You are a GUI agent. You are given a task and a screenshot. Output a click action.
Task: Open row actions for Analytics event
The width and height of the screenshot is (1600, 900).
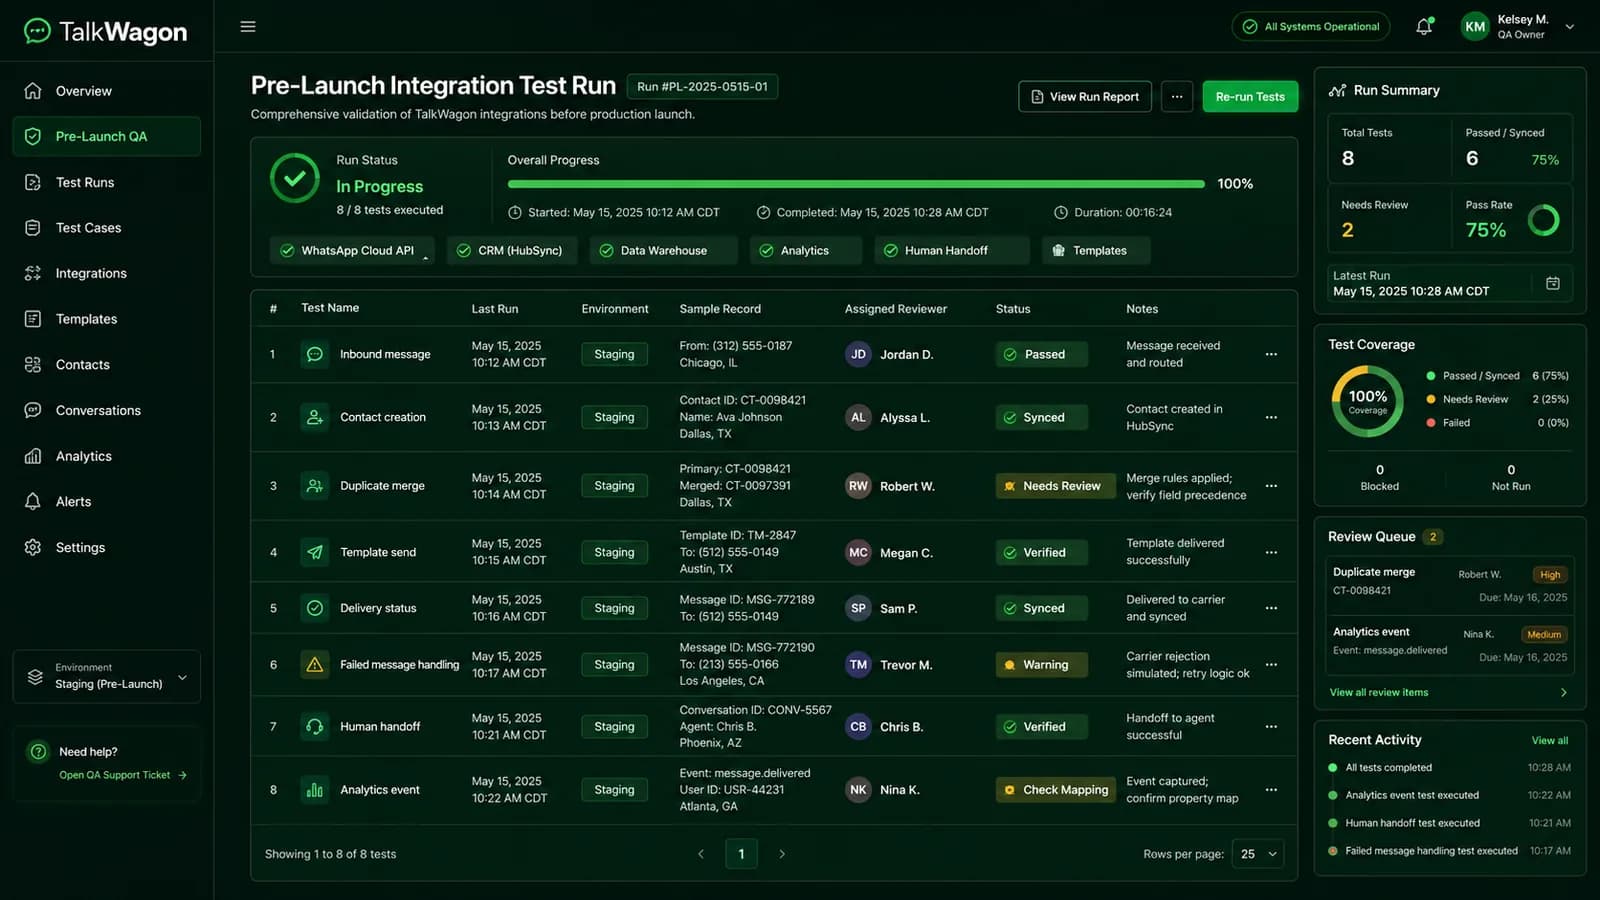click(1271, 790)
